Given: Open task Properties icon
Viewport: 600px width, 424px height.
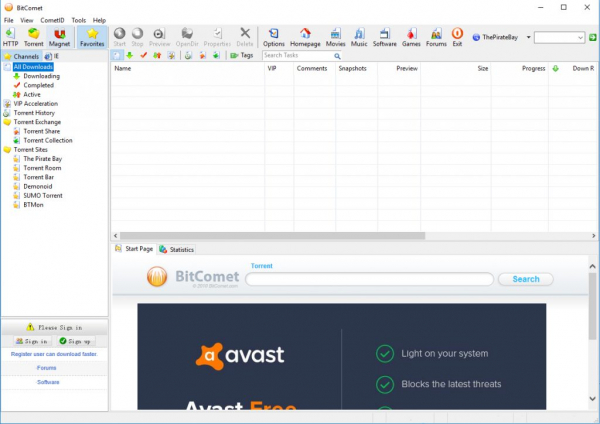Looking at the screenshot, I should 217,37.
